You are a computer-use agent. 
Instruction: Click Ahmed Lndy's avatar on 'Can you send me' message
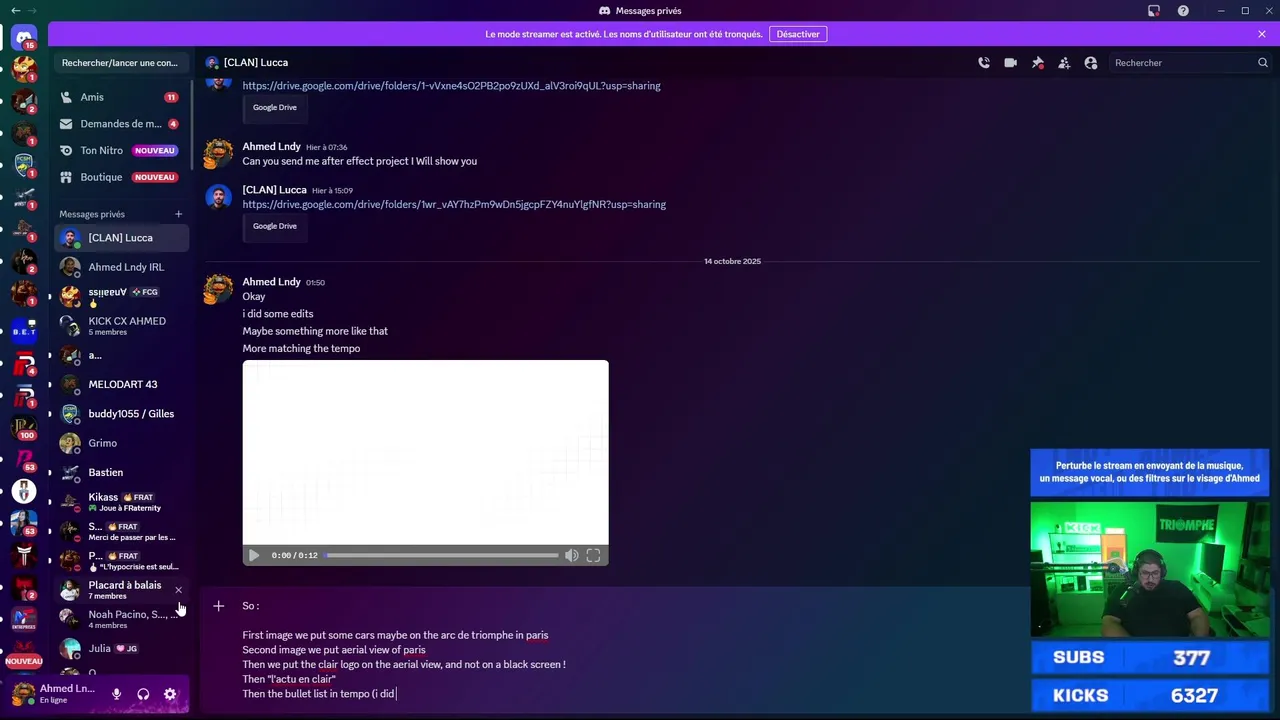(x=218, y=154)
